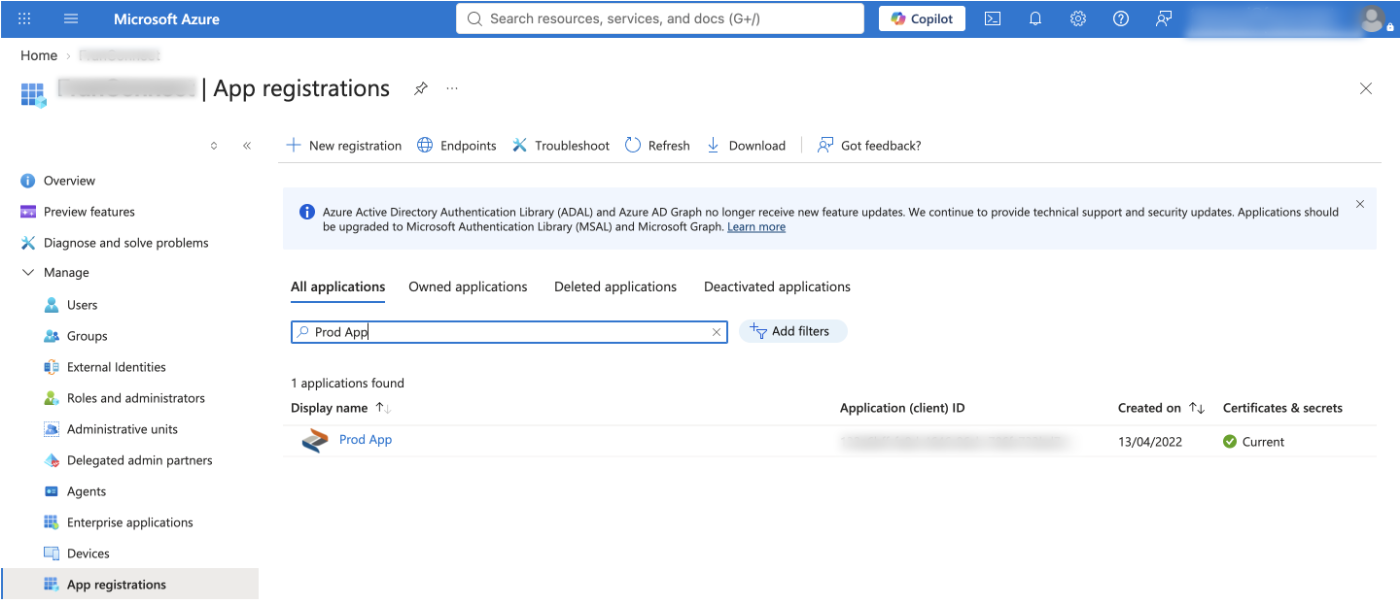The image size is (1400, 606).
Task: Clear the application search text
Action: pos(716,332)
